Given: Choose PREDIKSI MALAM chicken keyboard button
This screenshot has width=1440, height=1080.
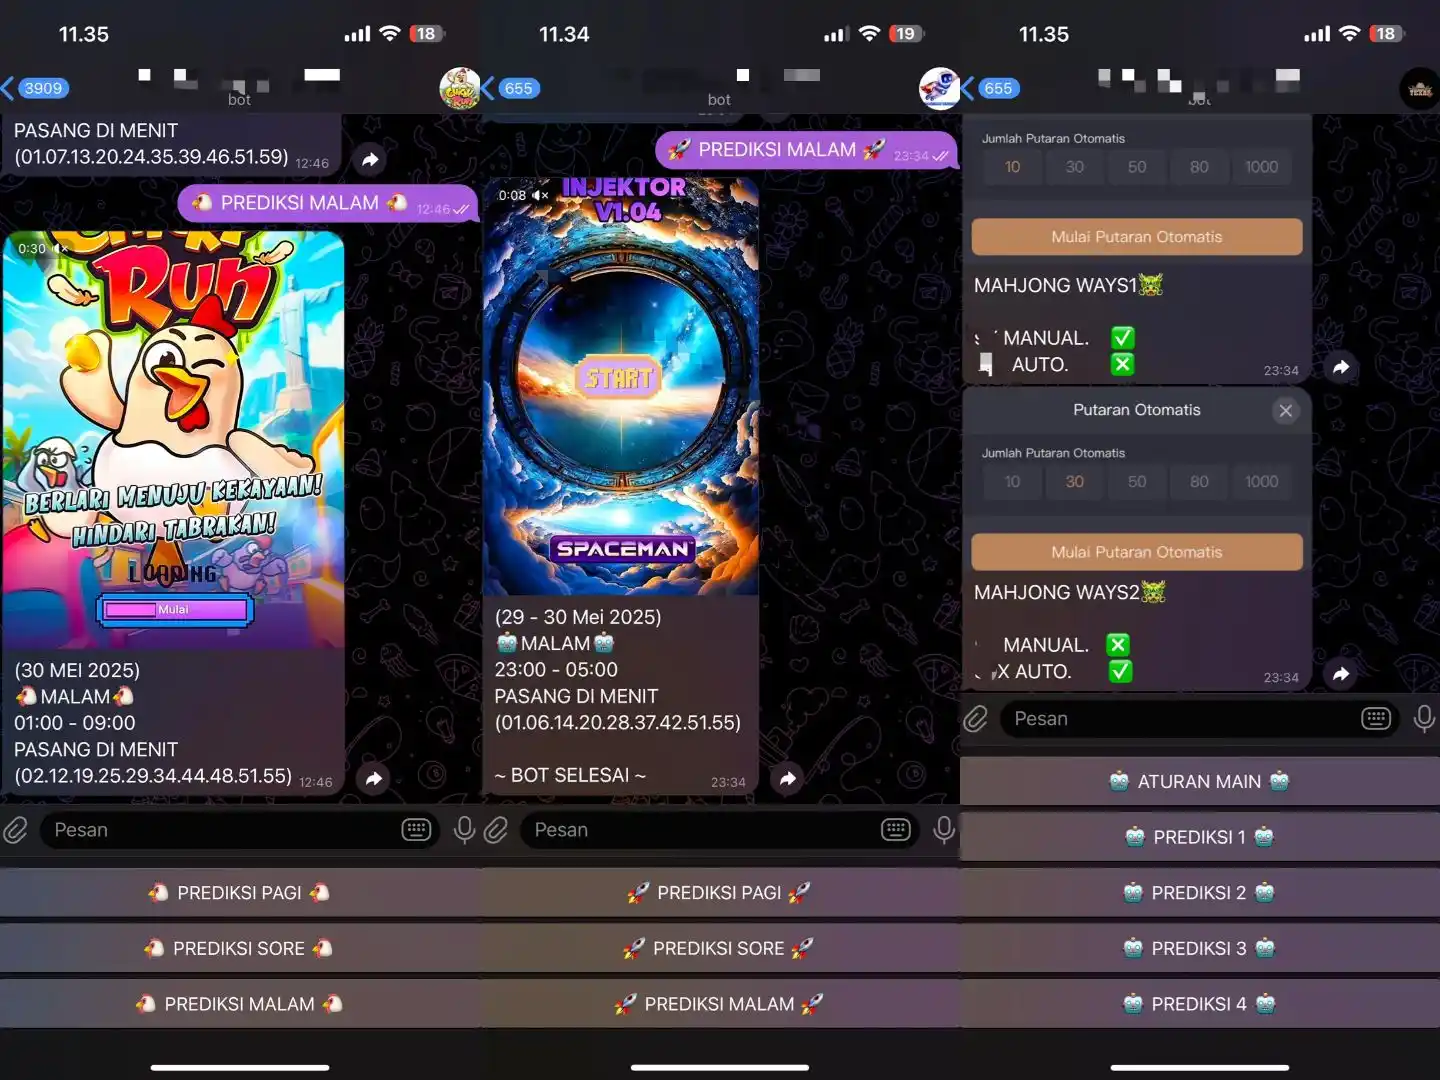Looking at the screenshot, I should (x=240, y=1004).
